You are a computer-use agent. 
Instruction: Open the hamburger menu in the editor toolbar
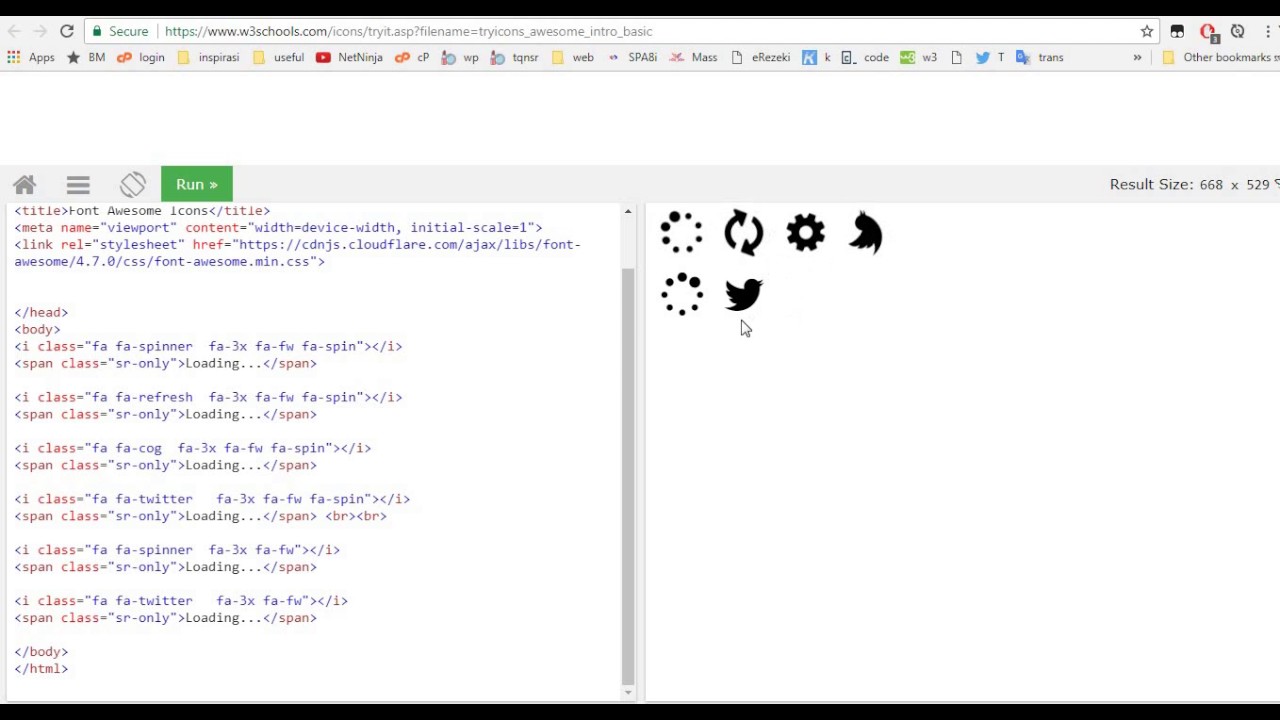point(78,185)
